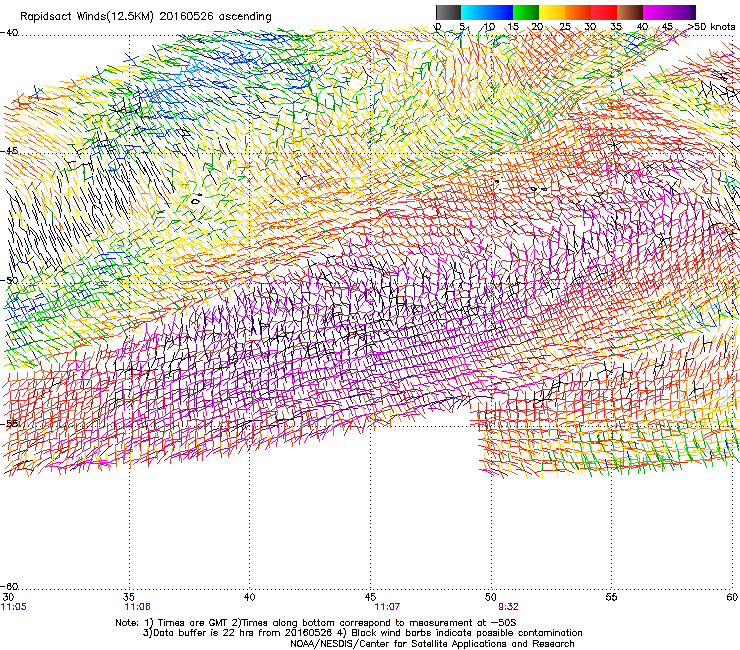Click the gray 0-5 knots legend segment
This screenshot has width=740, height=650.
(449, 12)
